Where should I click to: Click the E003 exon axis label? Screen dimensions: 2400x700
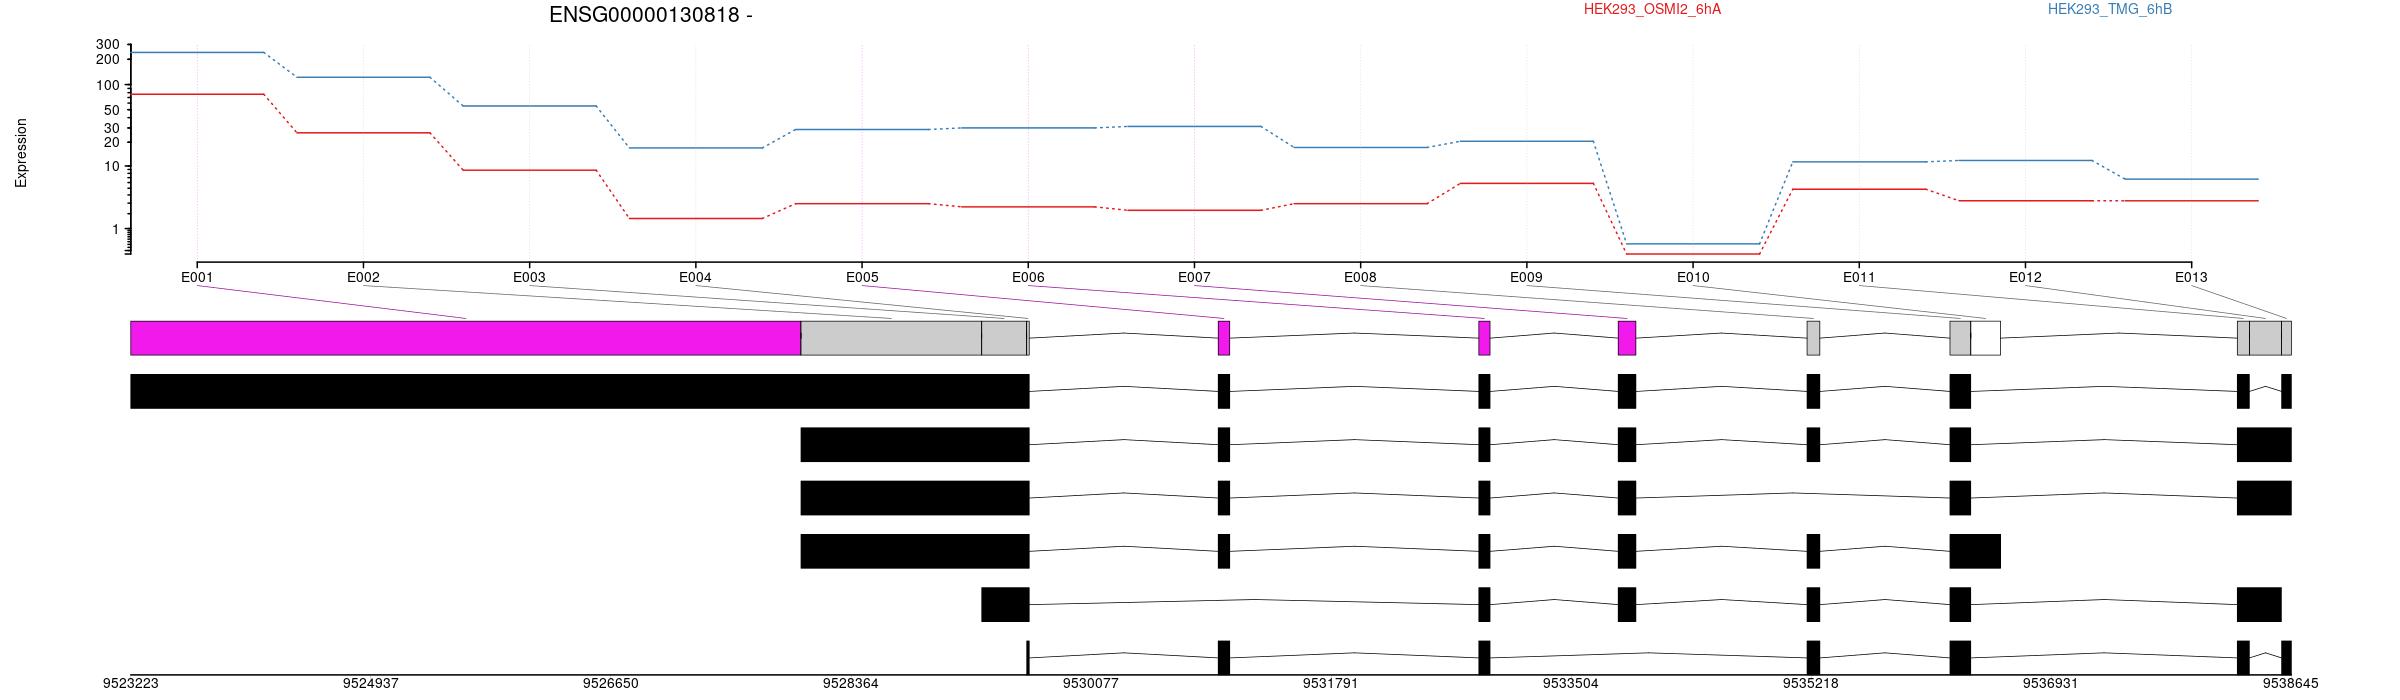[529, 277]
